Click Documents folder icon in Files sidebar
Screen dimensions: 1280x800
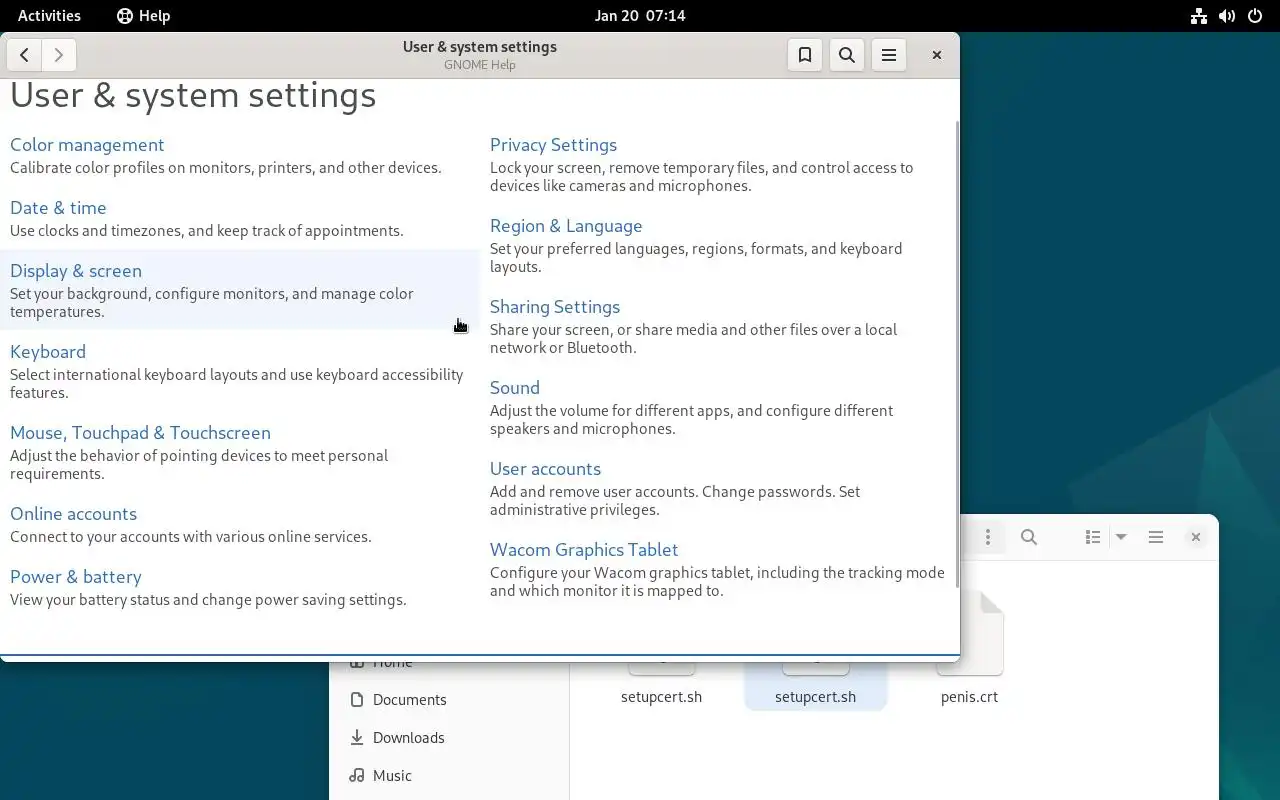tap(357, 700)
